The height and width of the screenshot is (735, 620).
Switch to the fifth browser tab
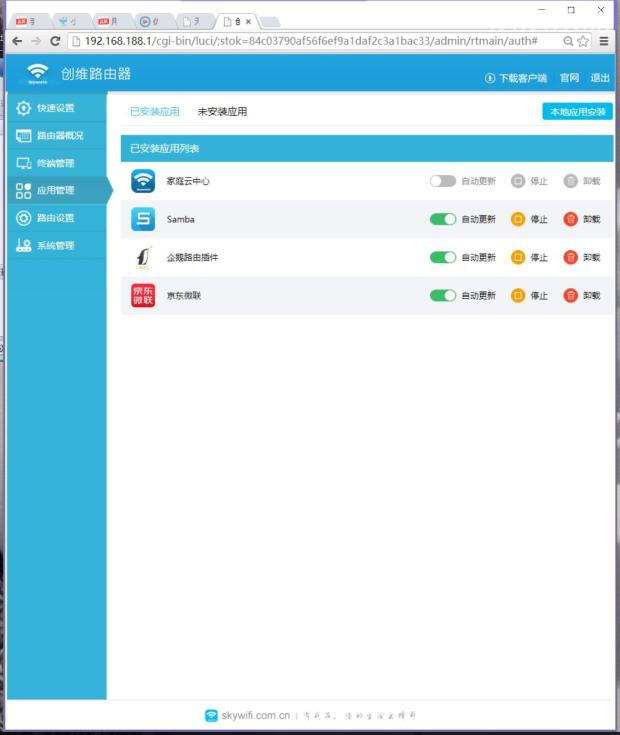193,22
